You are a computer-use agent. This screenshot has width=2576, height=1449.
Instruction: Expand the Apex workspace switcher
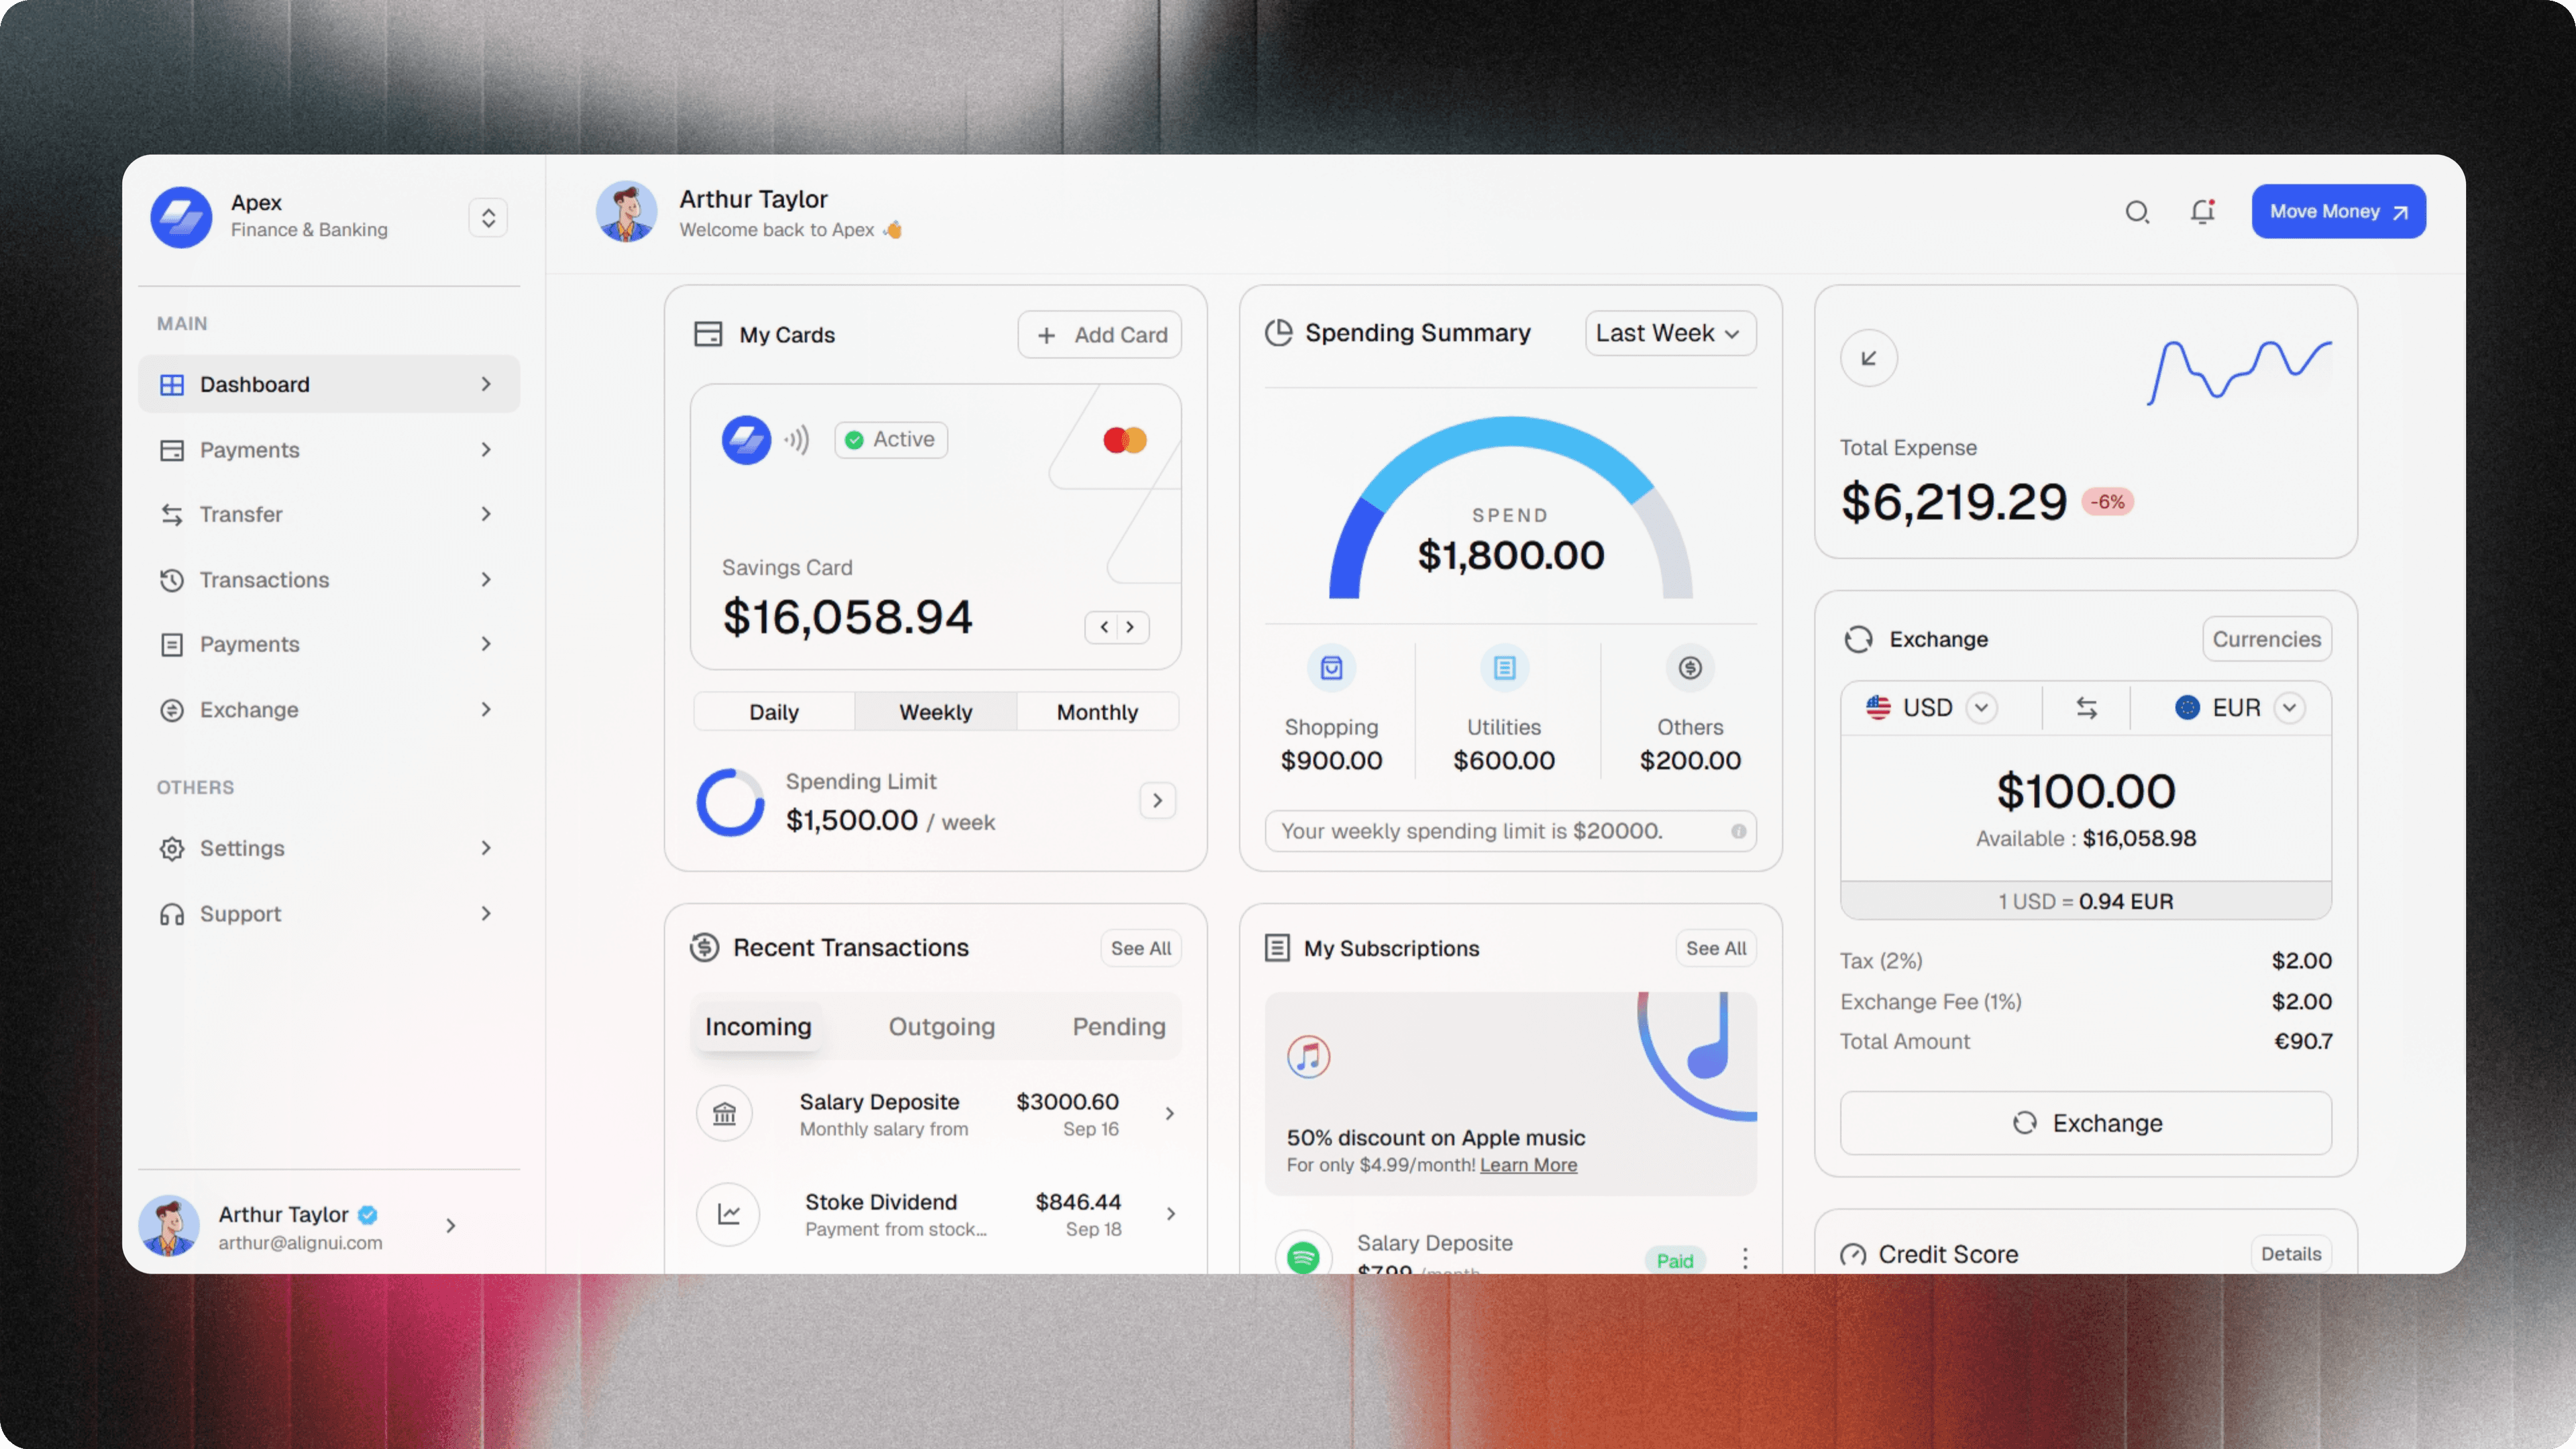(488, 217)
